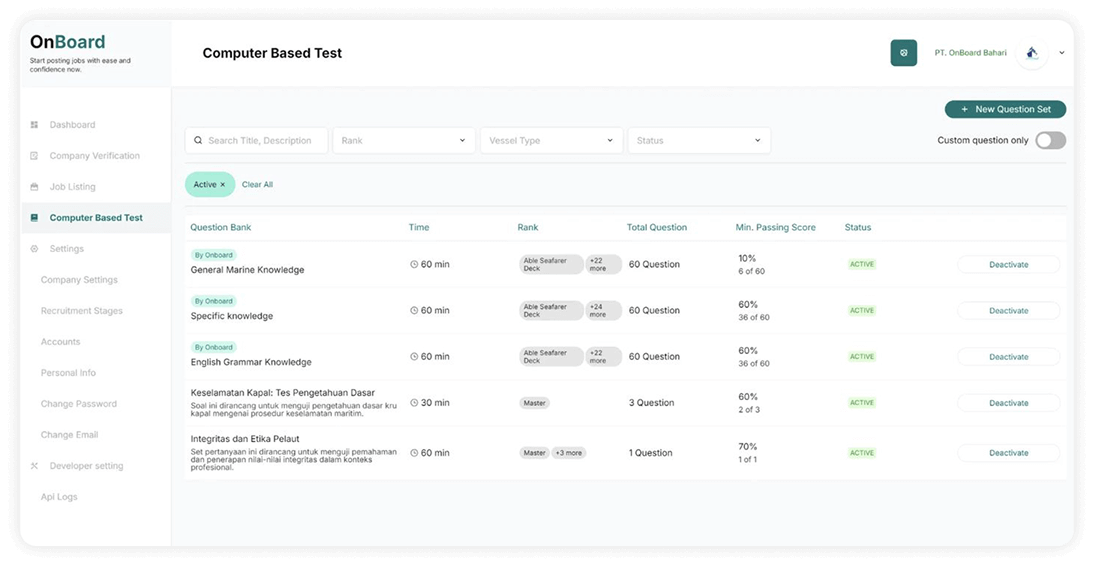Viewport: 1094px width, 566px height.
Task: Click the Clear All filters link
Action: coord(257,185)
